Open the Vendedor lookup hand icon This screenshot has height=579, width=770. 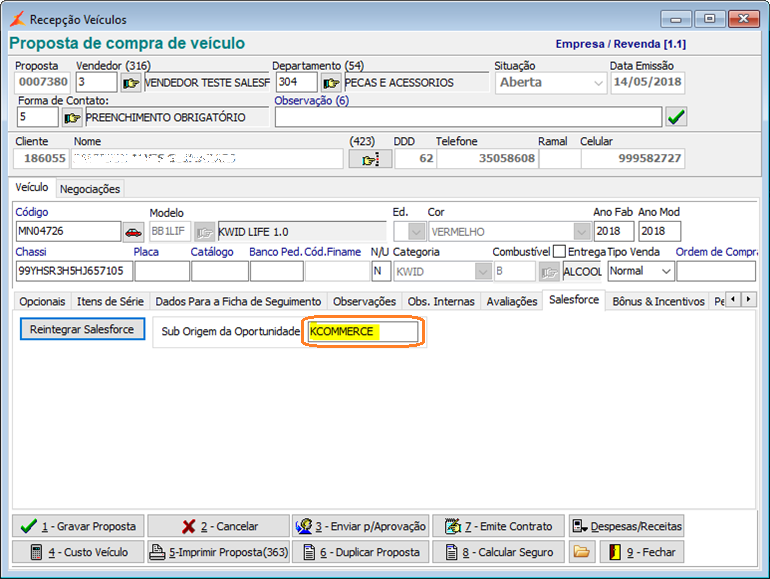(131, 83)
